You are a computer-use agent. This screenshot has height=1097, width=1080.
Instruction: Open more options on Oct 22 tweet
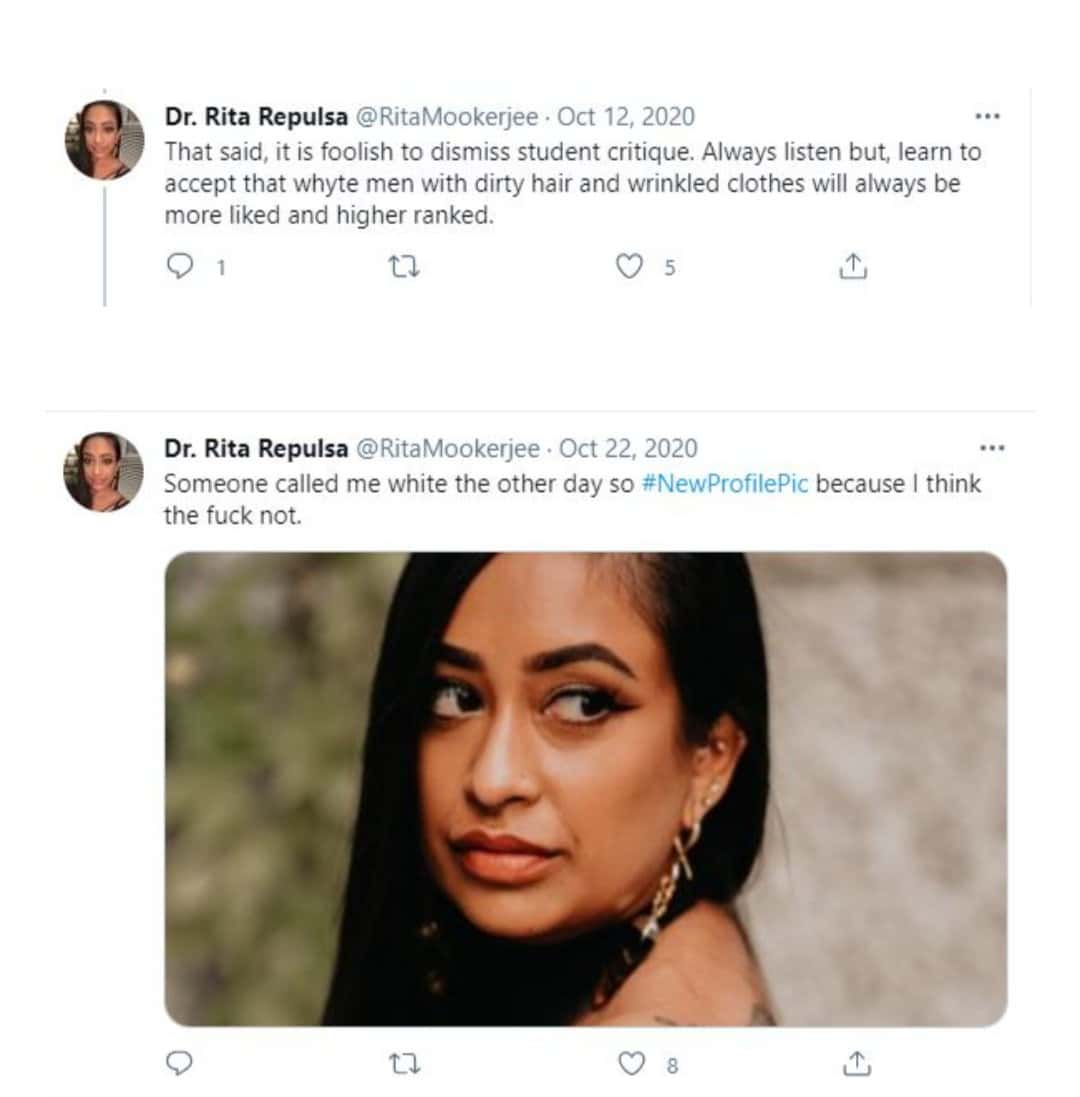(x=991, y=448)
